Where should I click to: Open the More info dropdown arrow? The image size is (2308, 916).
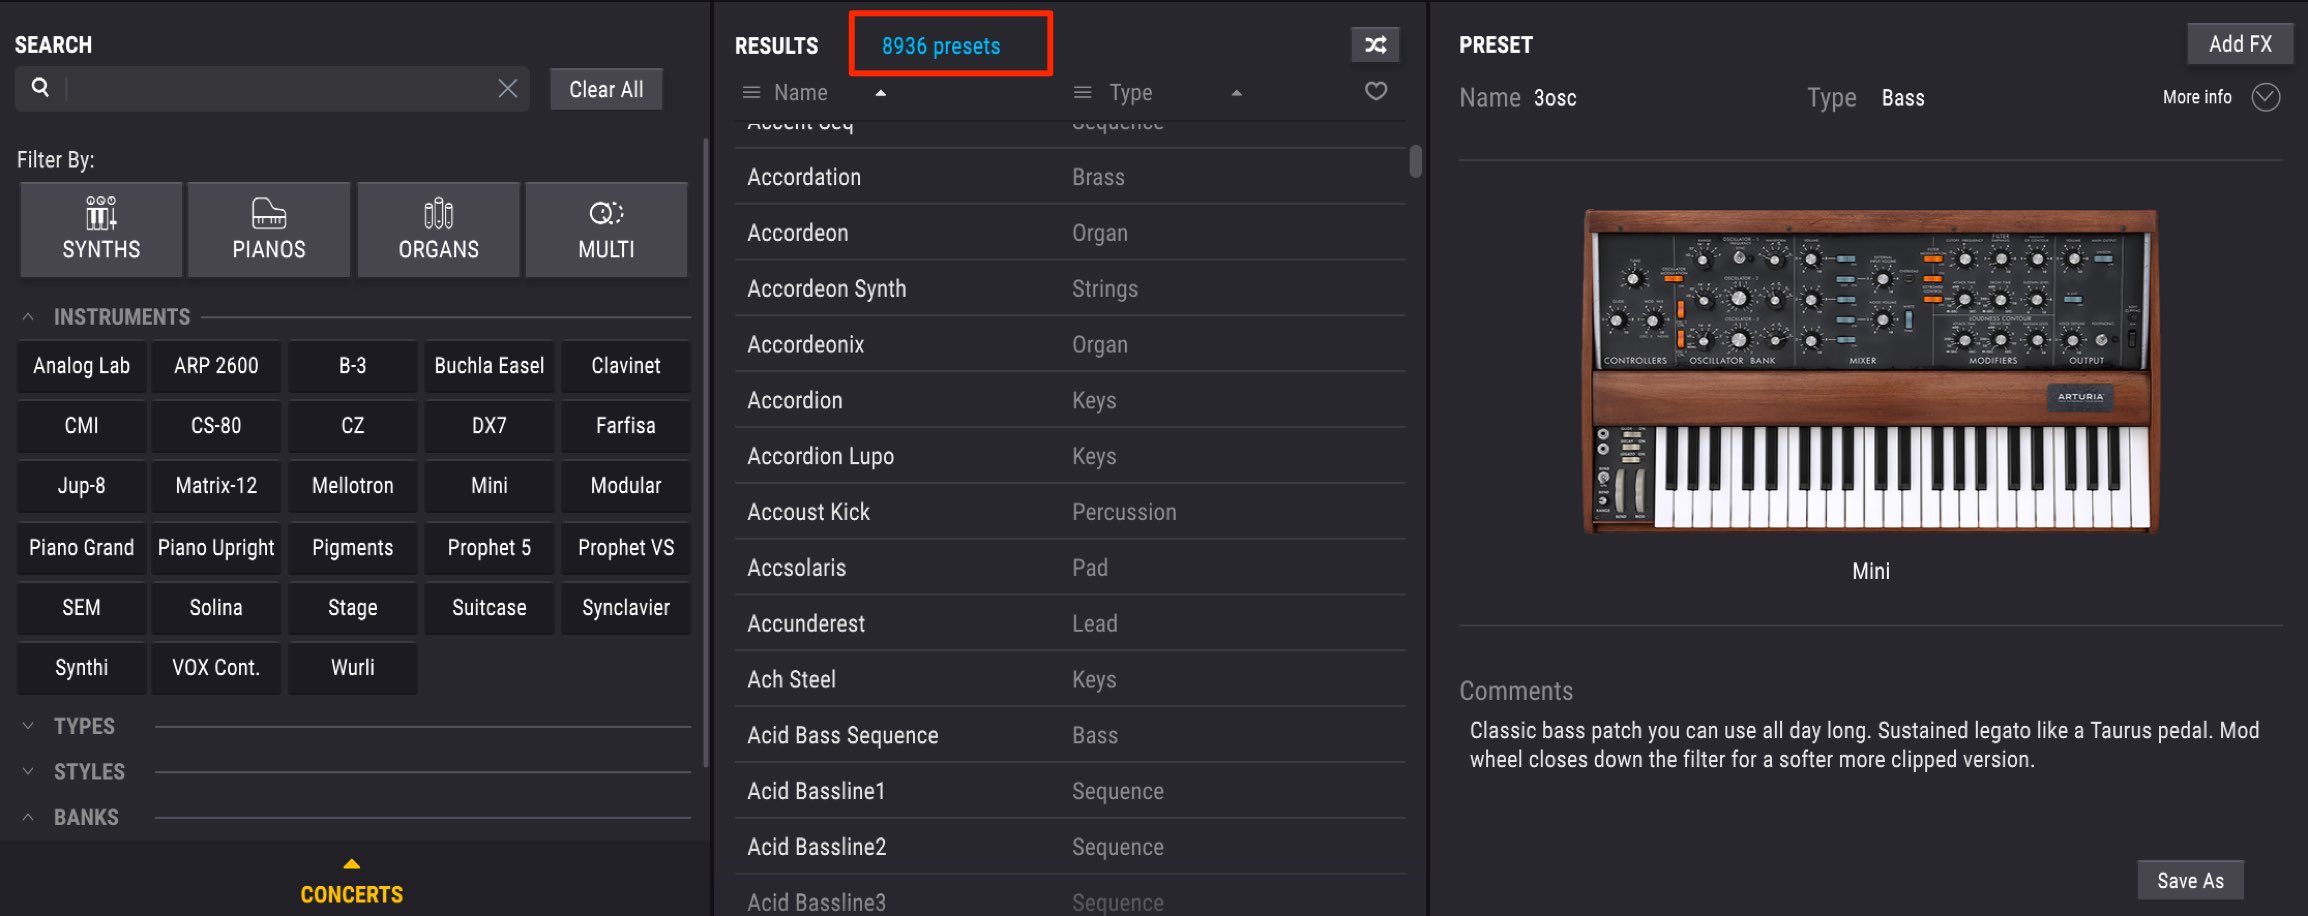point(2266,97)
